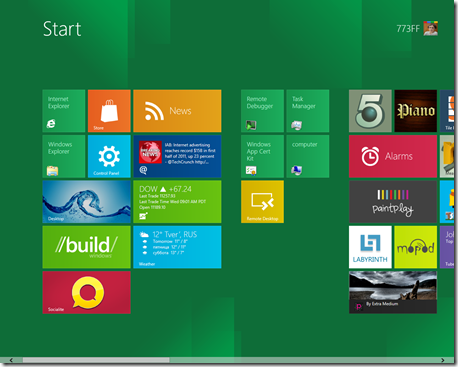Click the right scroll arrow
Viewport: 458px width, 367px height.
pos(443,360)
